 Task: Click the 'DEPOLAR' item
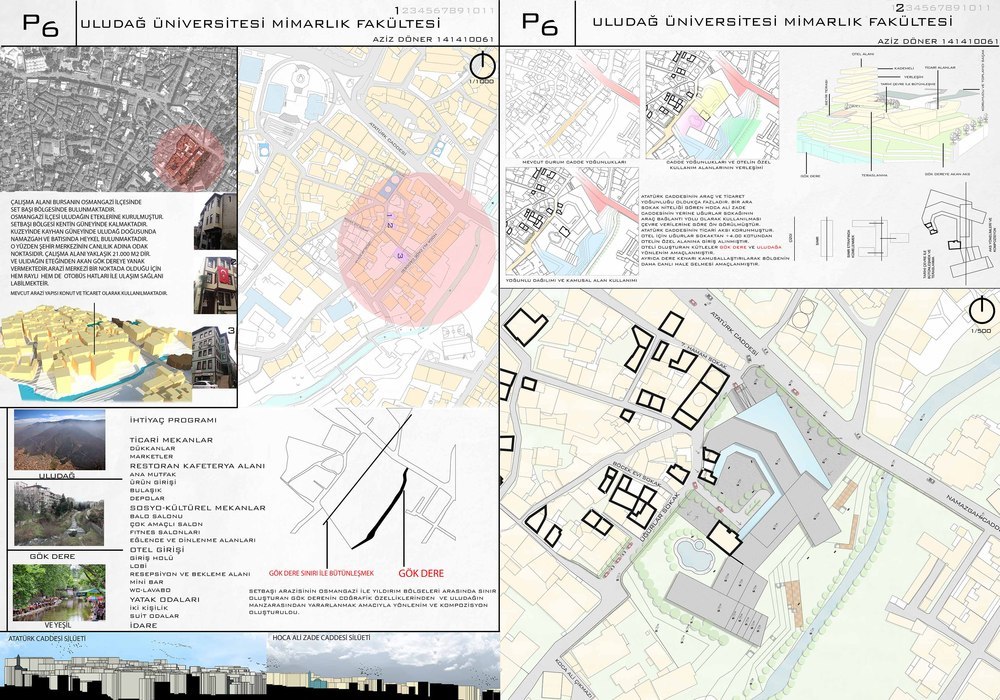click(x=147, y=498)
